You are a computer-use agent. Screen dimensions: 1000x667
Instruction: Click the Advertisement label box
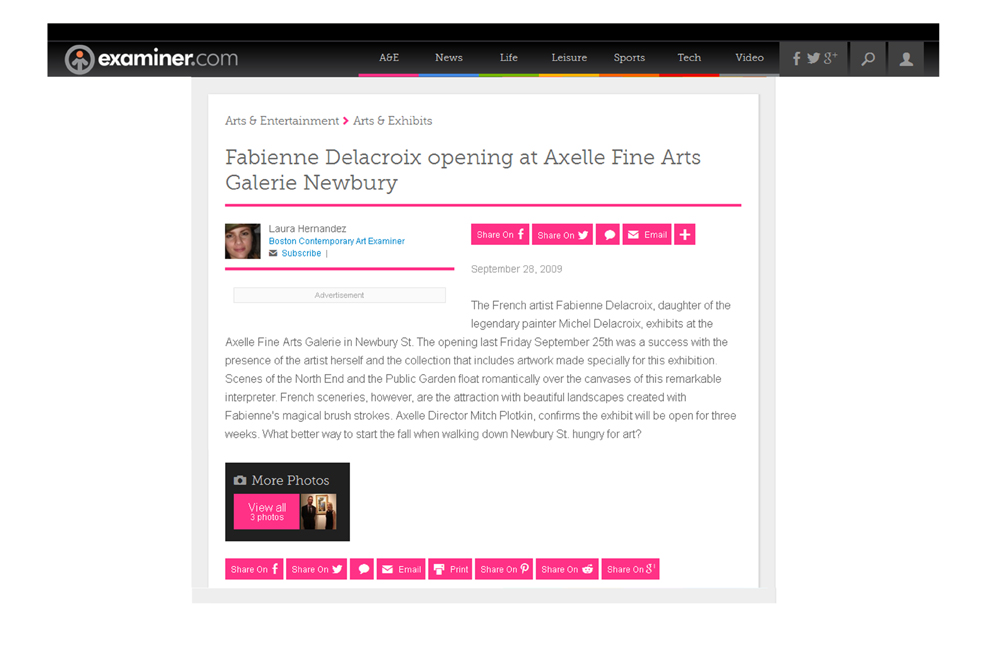tap(339, 295)
